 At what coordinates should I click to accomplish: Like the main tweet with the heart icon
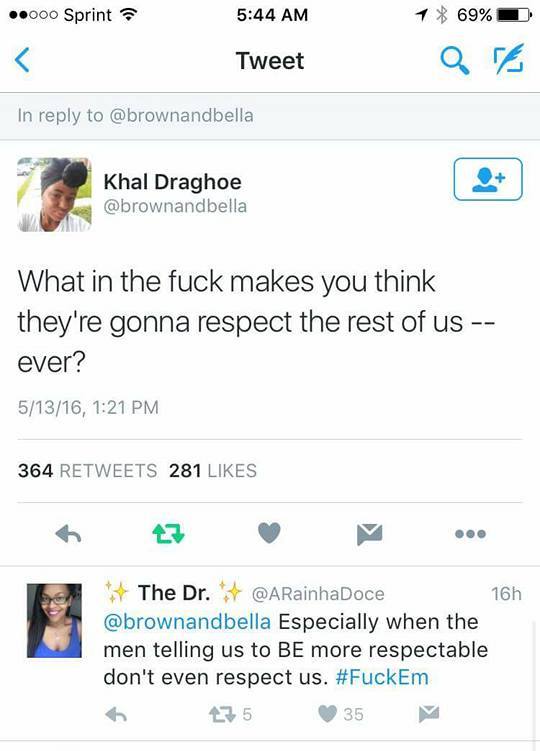269,533
